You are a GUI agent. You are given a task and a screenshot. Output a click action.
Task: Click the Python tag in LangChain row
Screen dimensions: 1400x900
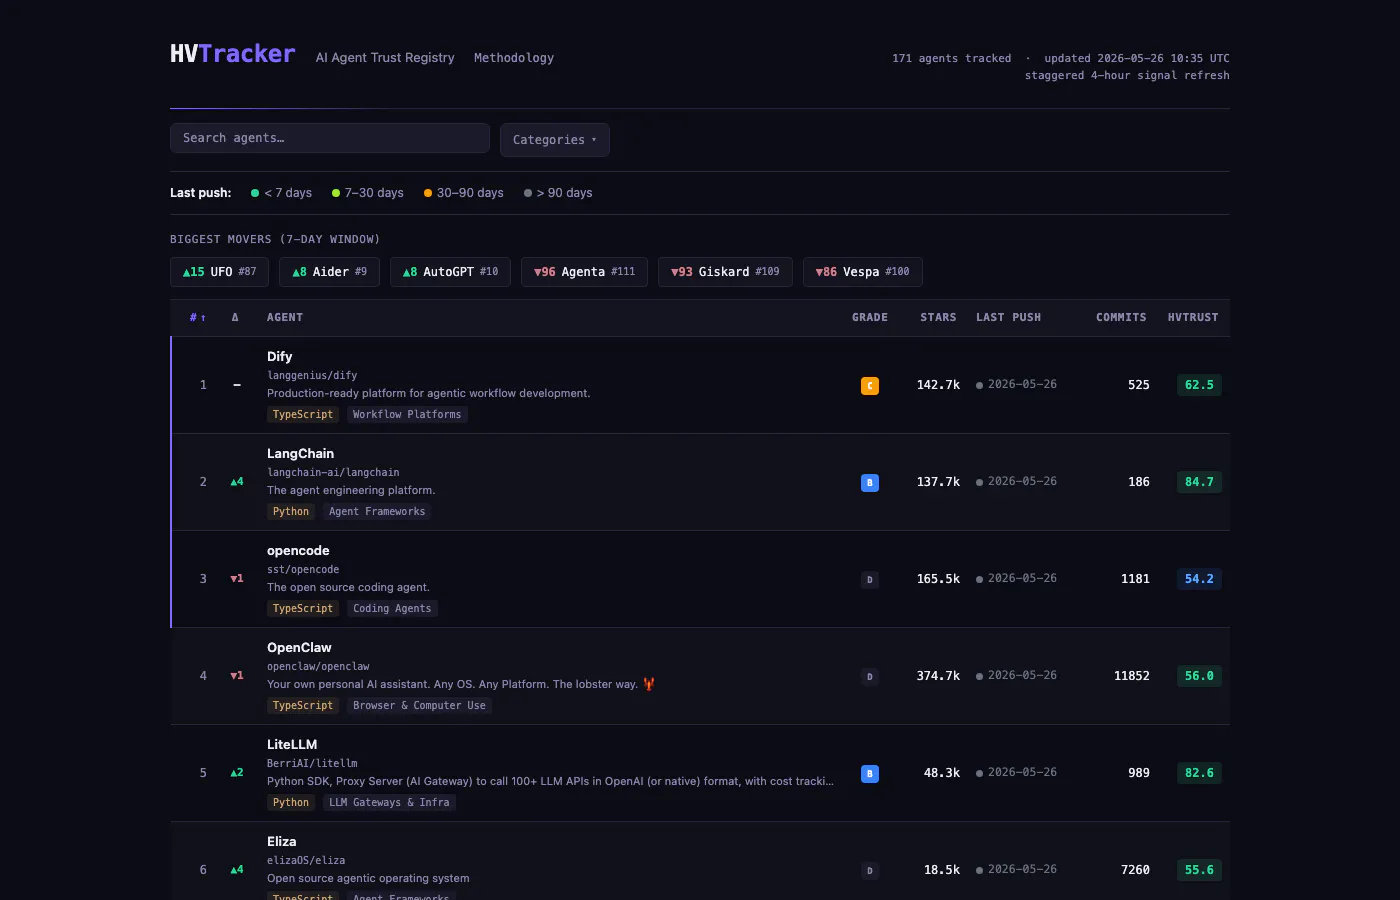pyautogui.click(x=291, y=512)
